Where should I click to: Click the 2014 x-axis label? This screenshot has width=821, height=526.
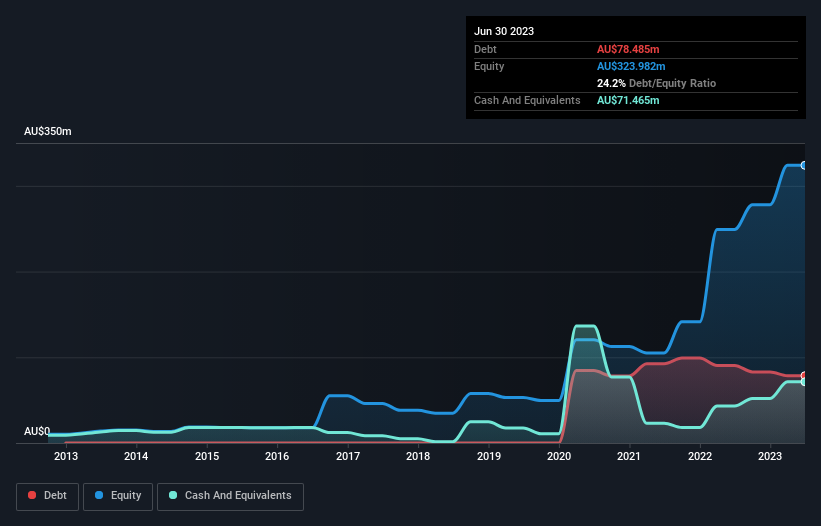(136, 456)
